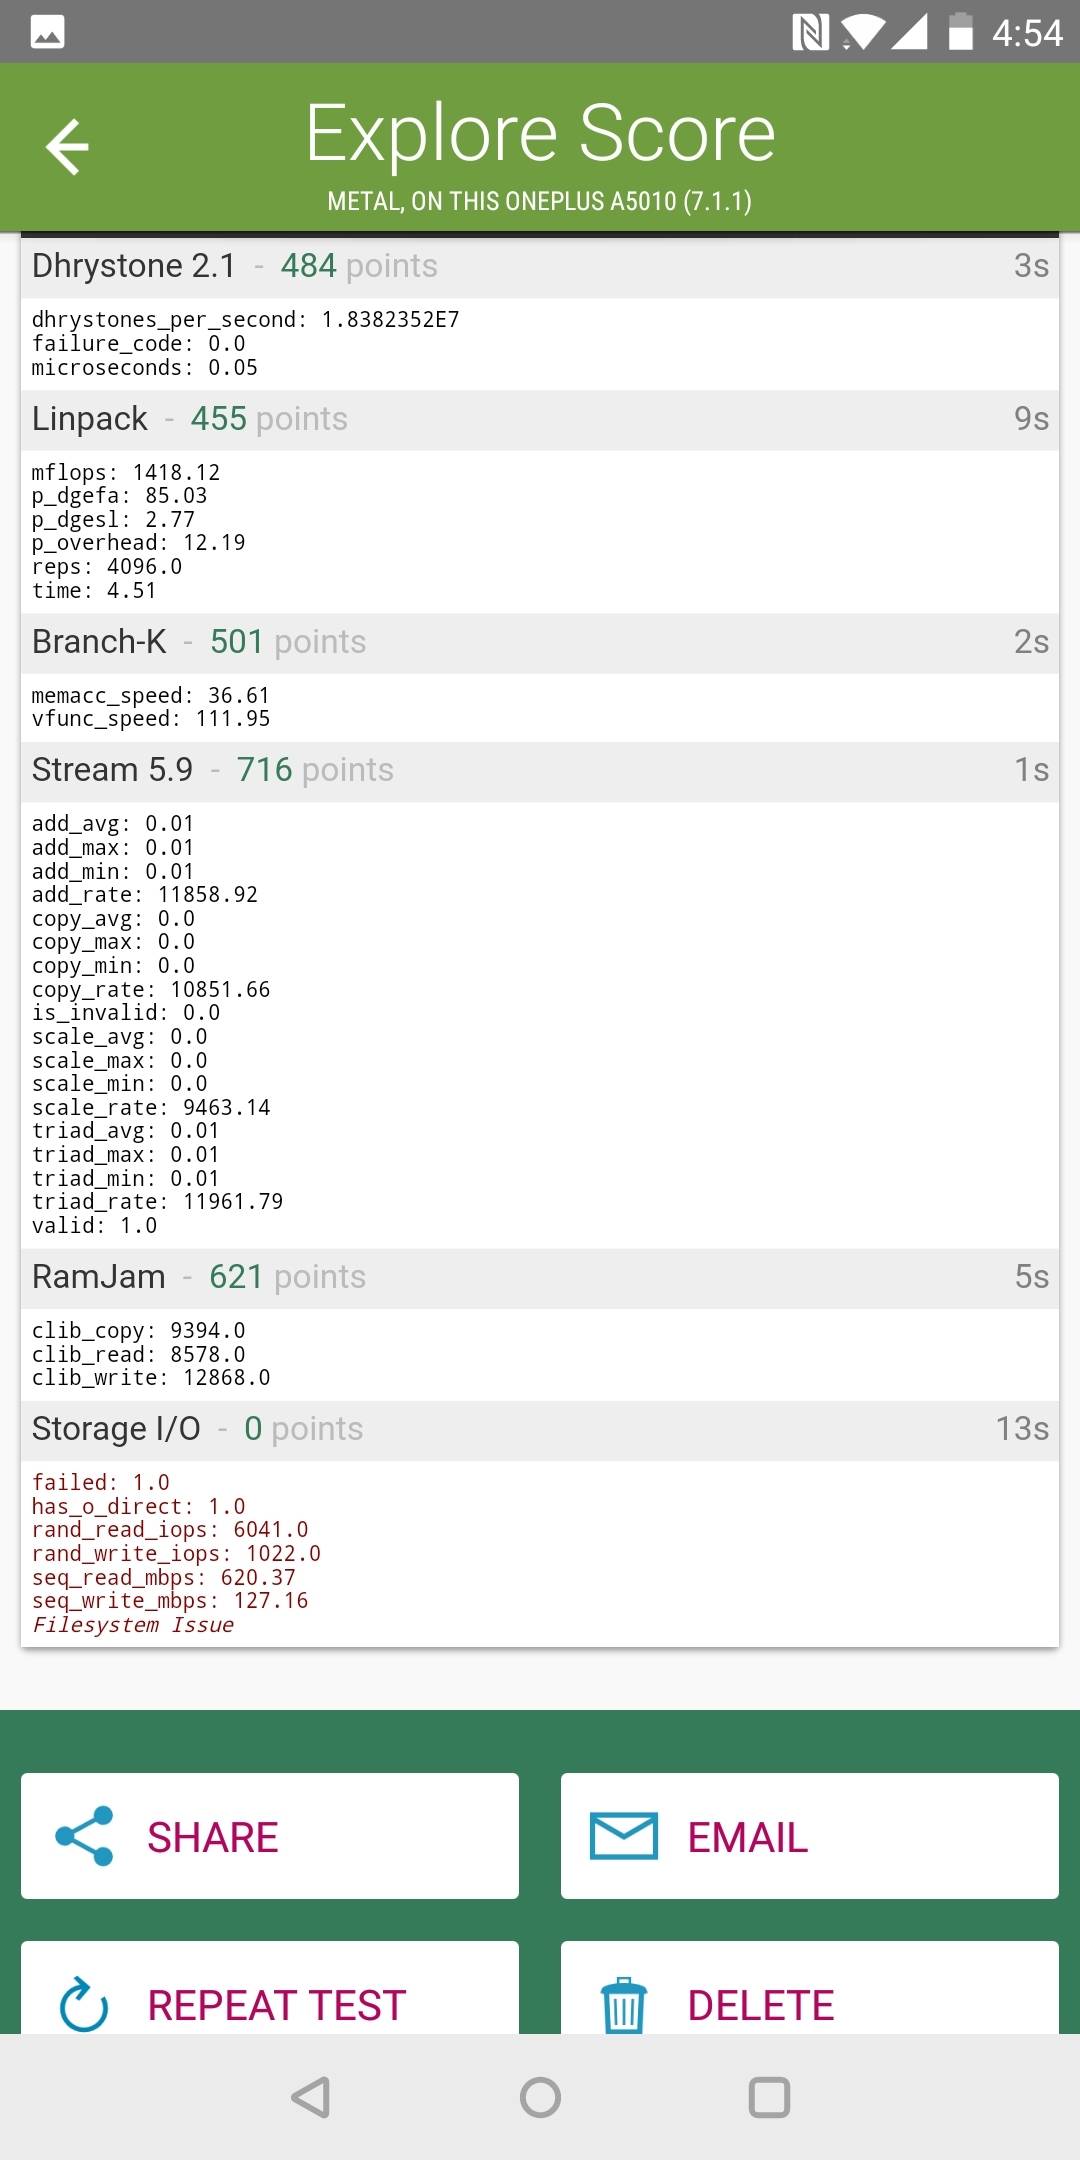Tap scale_rate: 9463.14 line

click(151, 1108)
